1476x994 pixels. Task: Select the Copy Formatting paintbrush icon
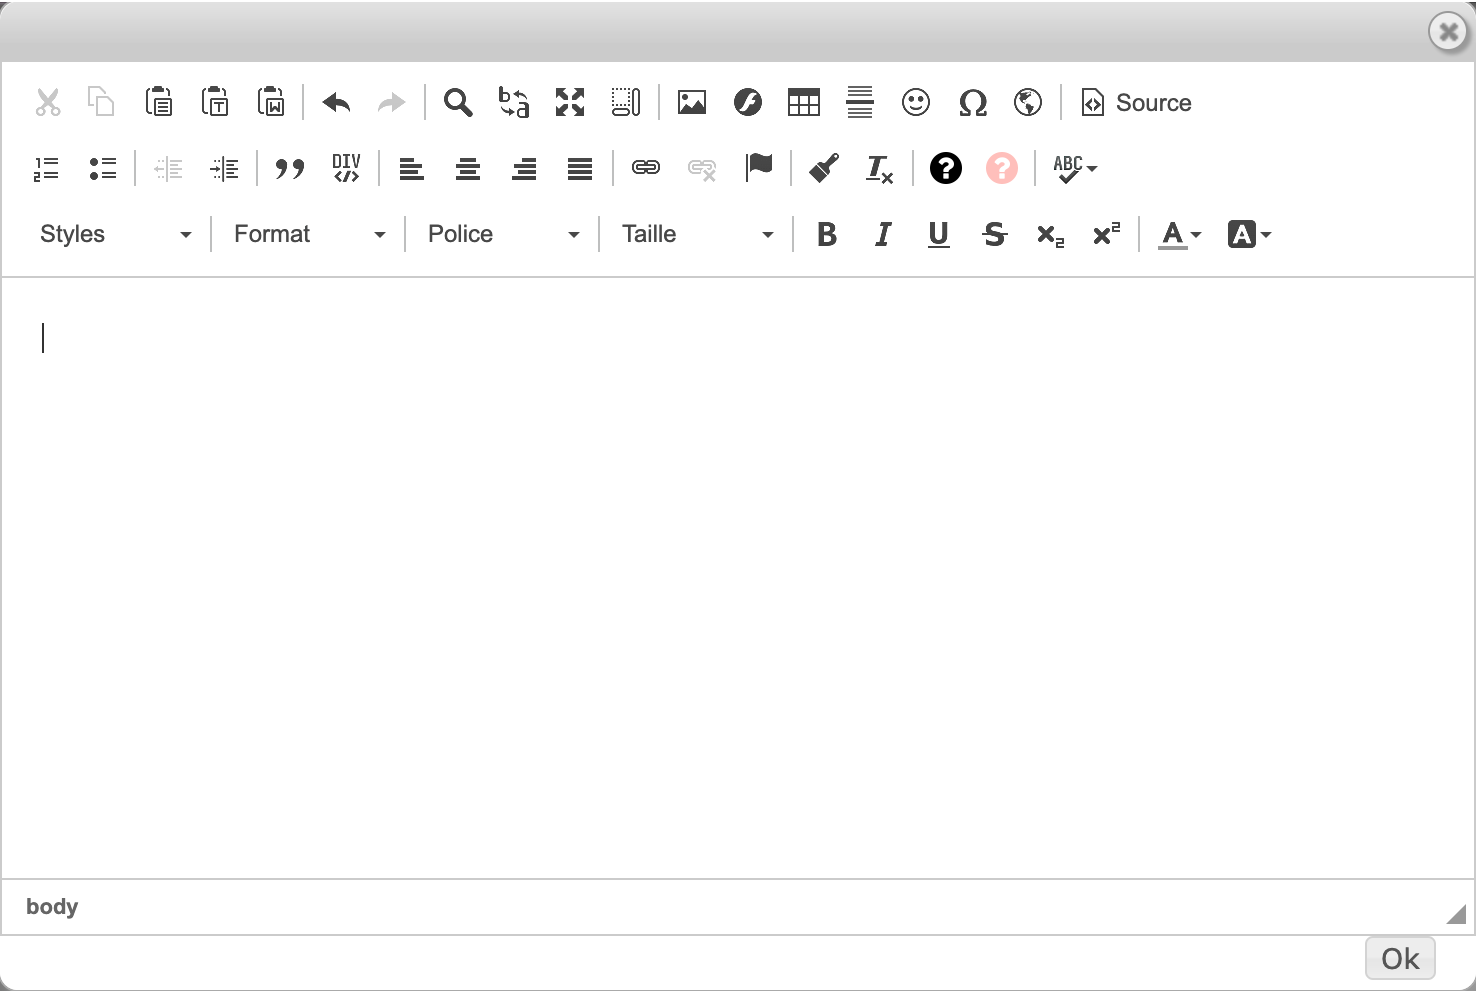(x=823, y=168)
